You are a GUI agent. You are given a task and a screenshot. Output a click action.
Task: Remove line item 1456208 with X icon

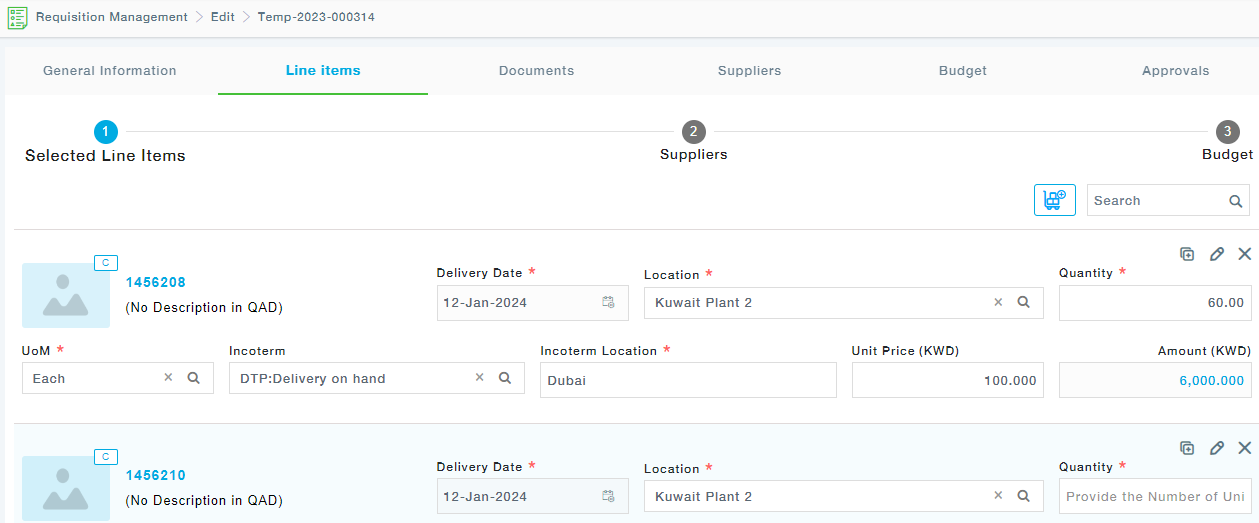[x=1245, y=254]
